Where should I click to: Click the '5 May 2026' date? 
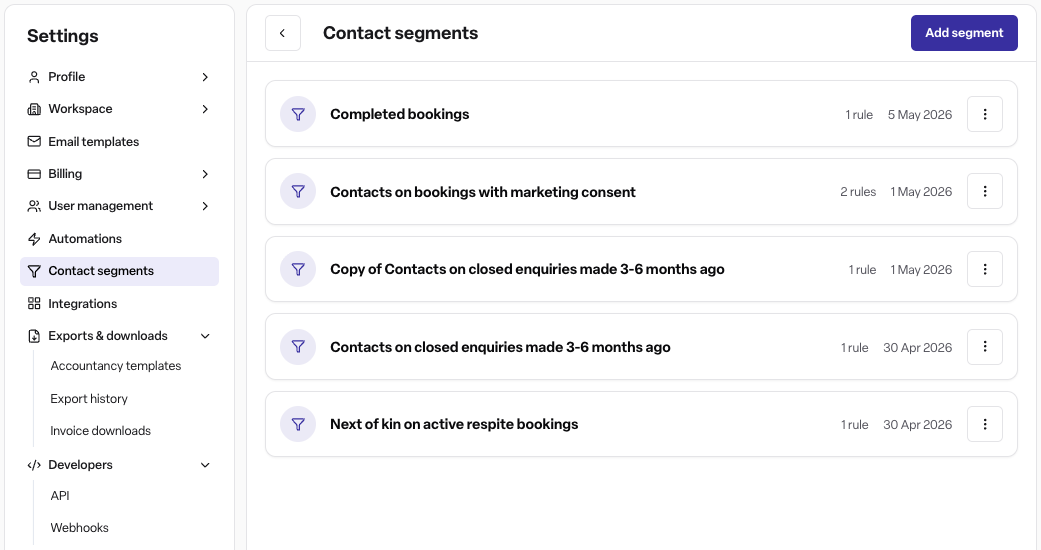click(x=920, y=115)
